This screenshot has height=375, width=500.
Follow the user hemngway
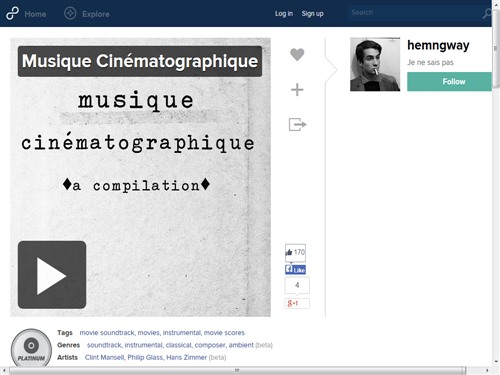click(x=449, y=81)
